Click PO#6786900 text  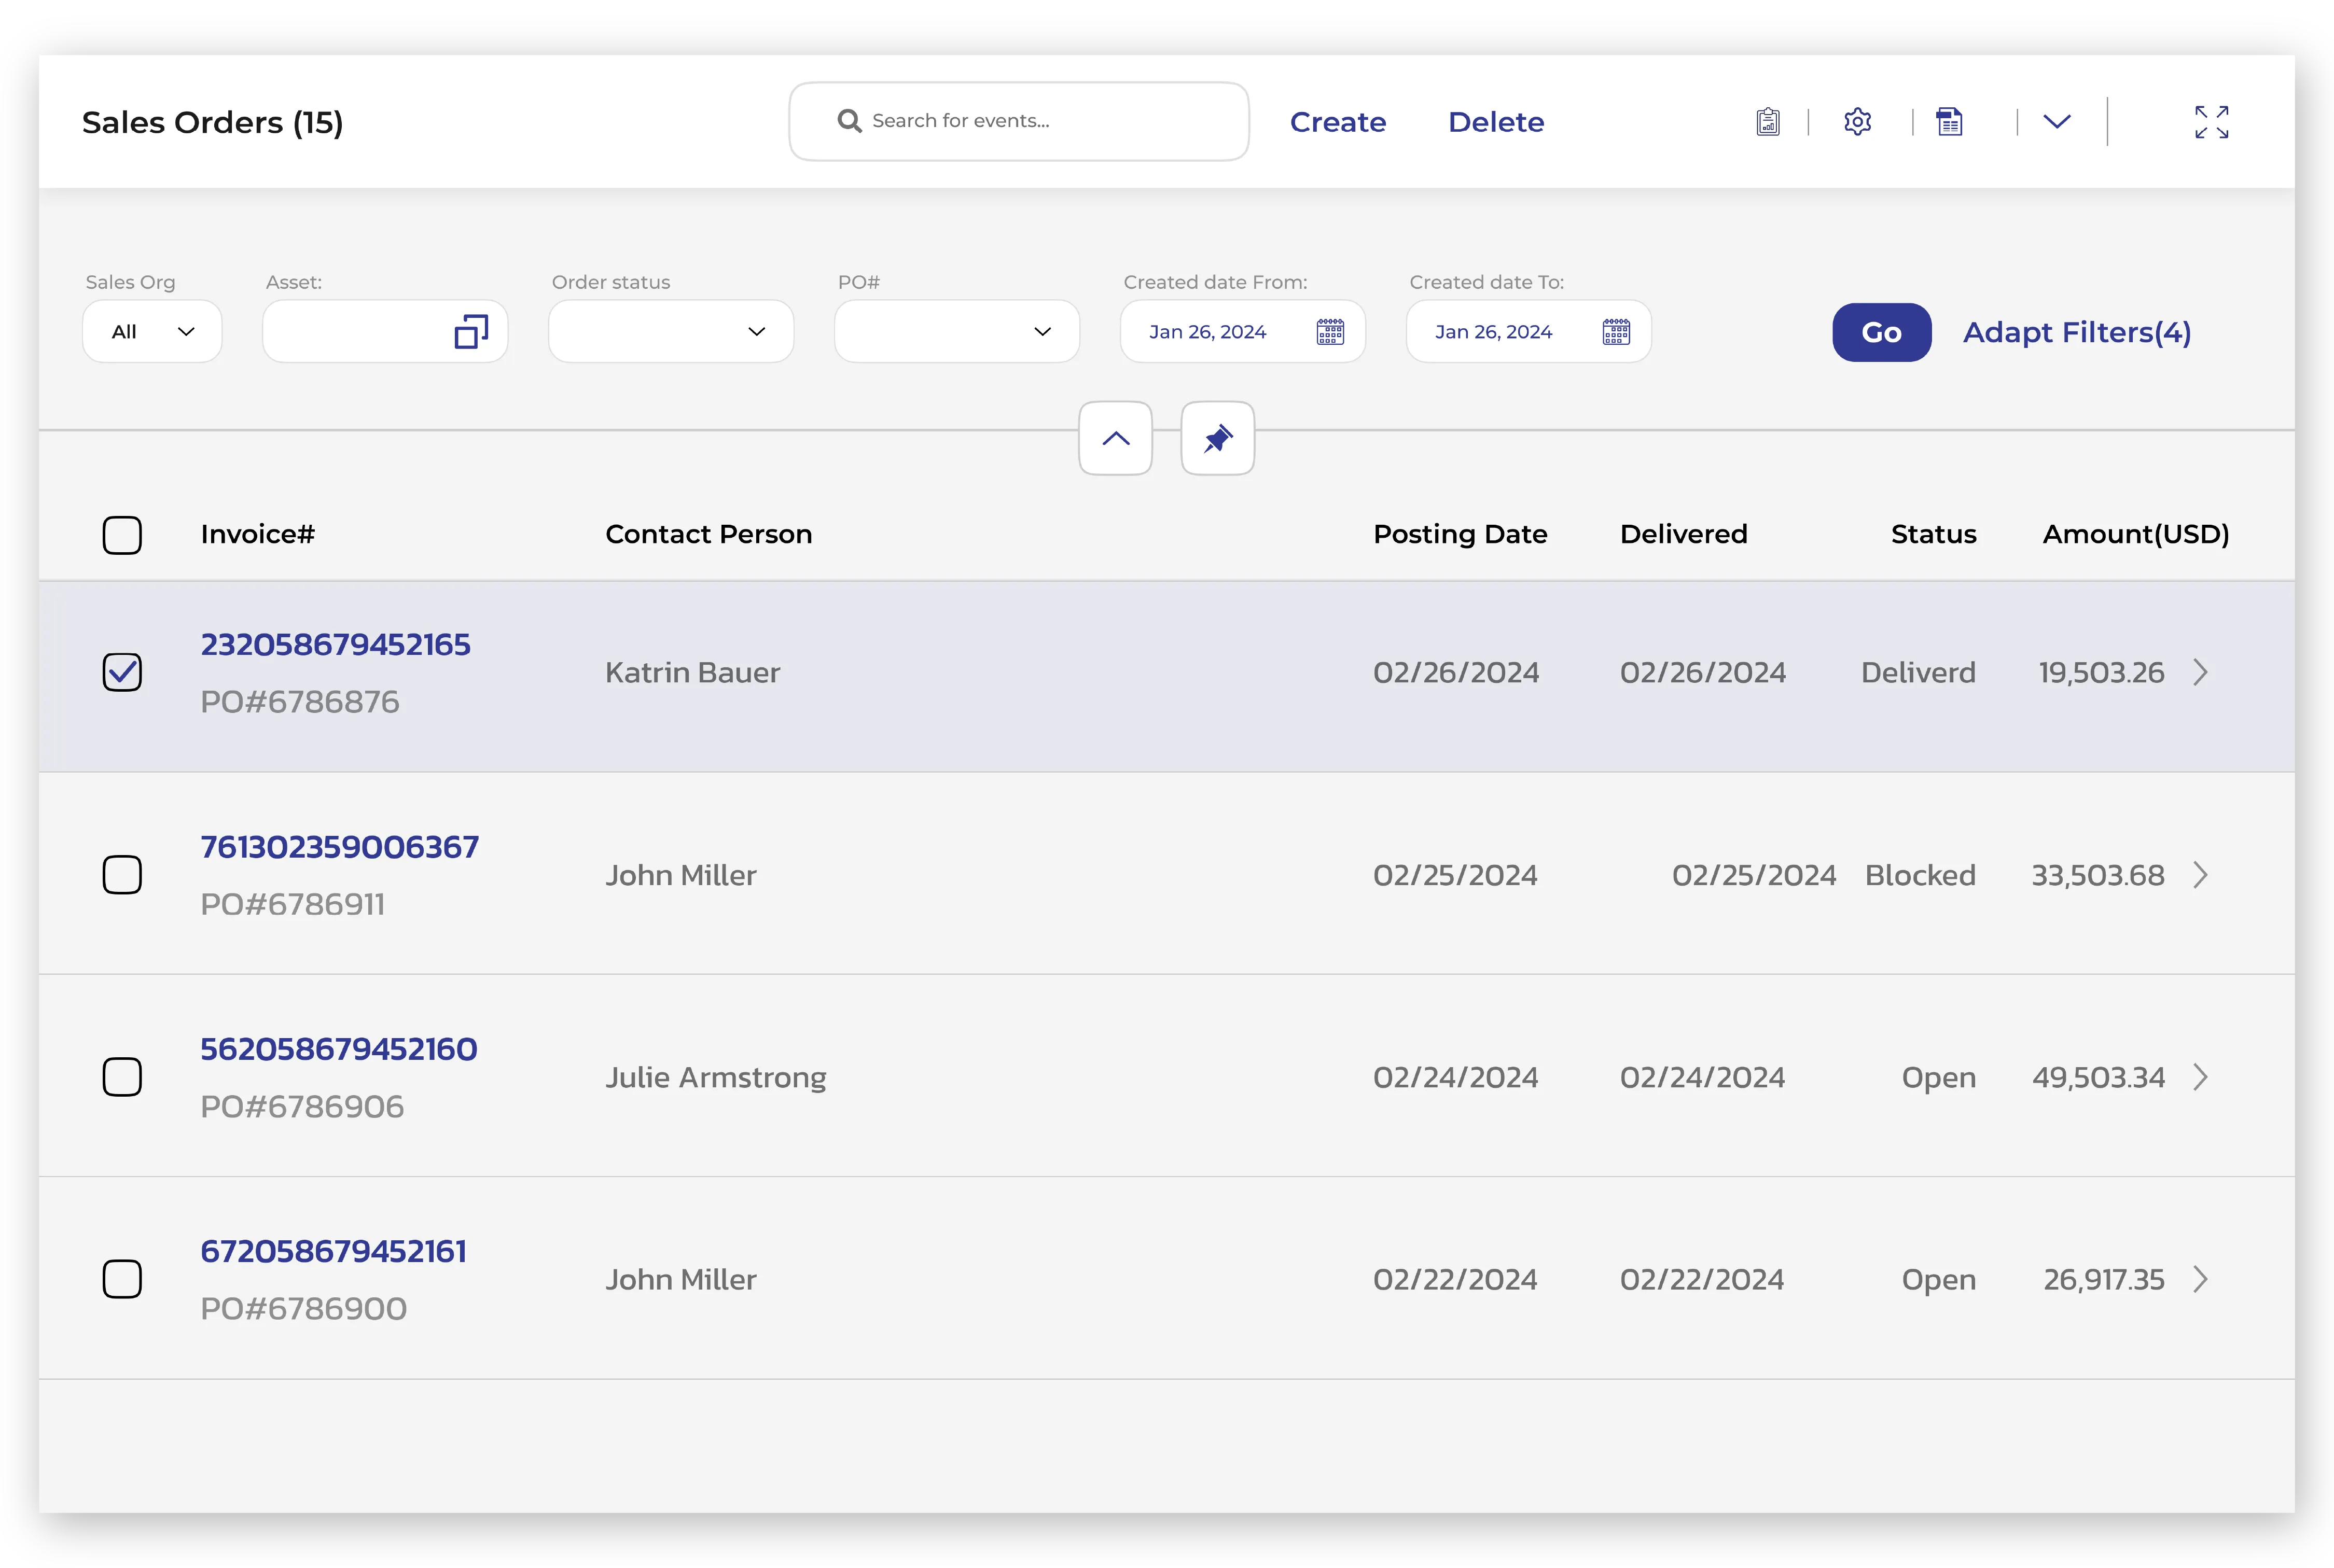[x=303, y=1308]
